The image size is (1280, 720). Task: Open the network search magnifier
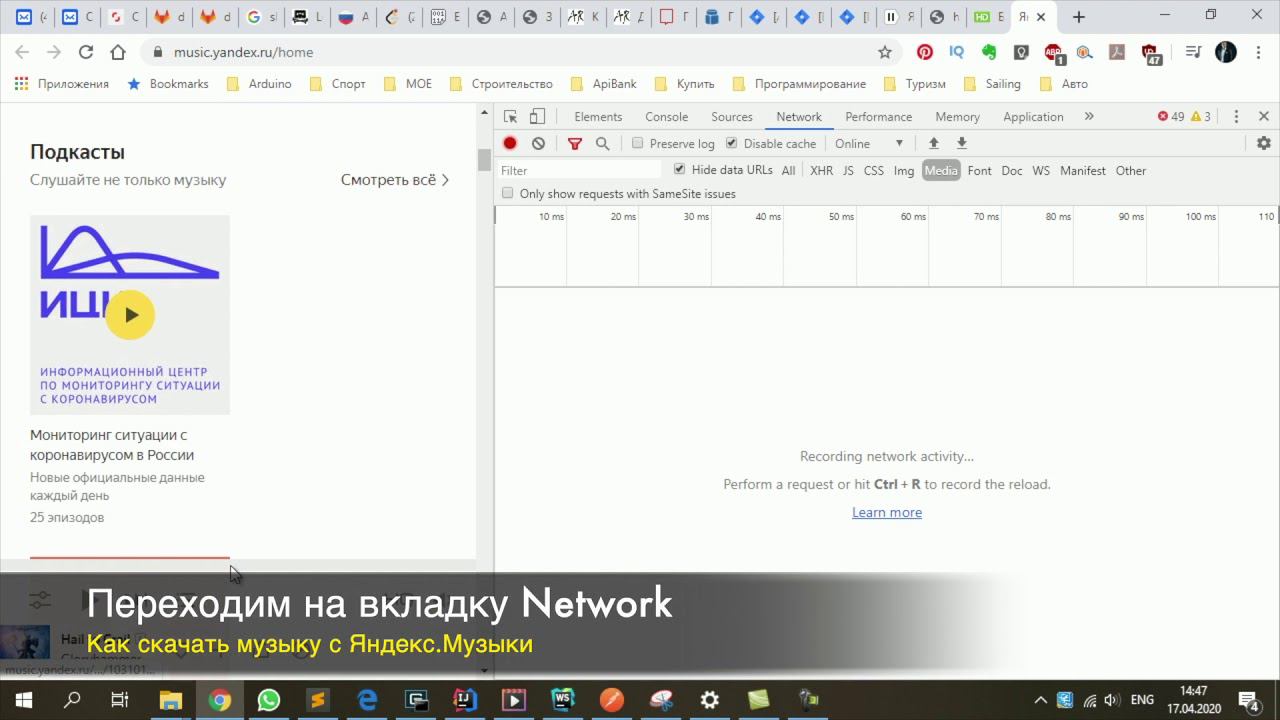point(603,143)
